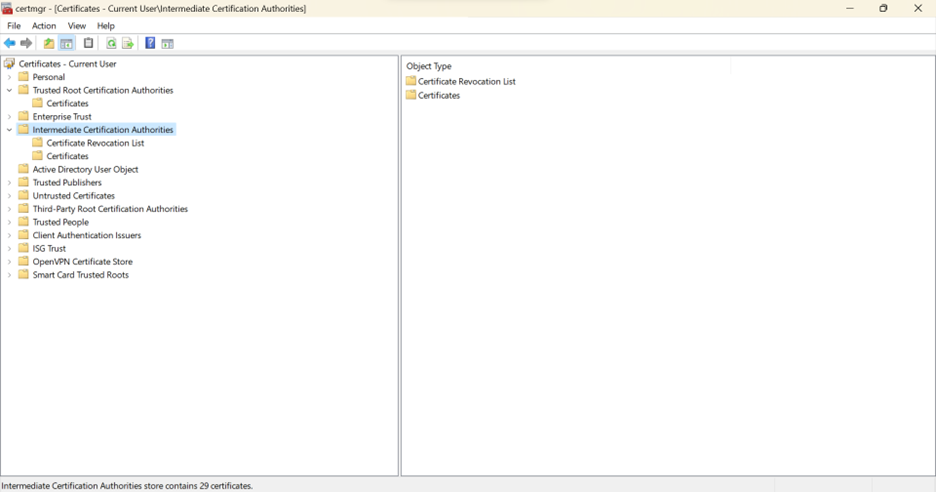Screen dimensions: 936x492
Task: Expand the Untrusted Certificates node
Action: click(x=9, y=195)
